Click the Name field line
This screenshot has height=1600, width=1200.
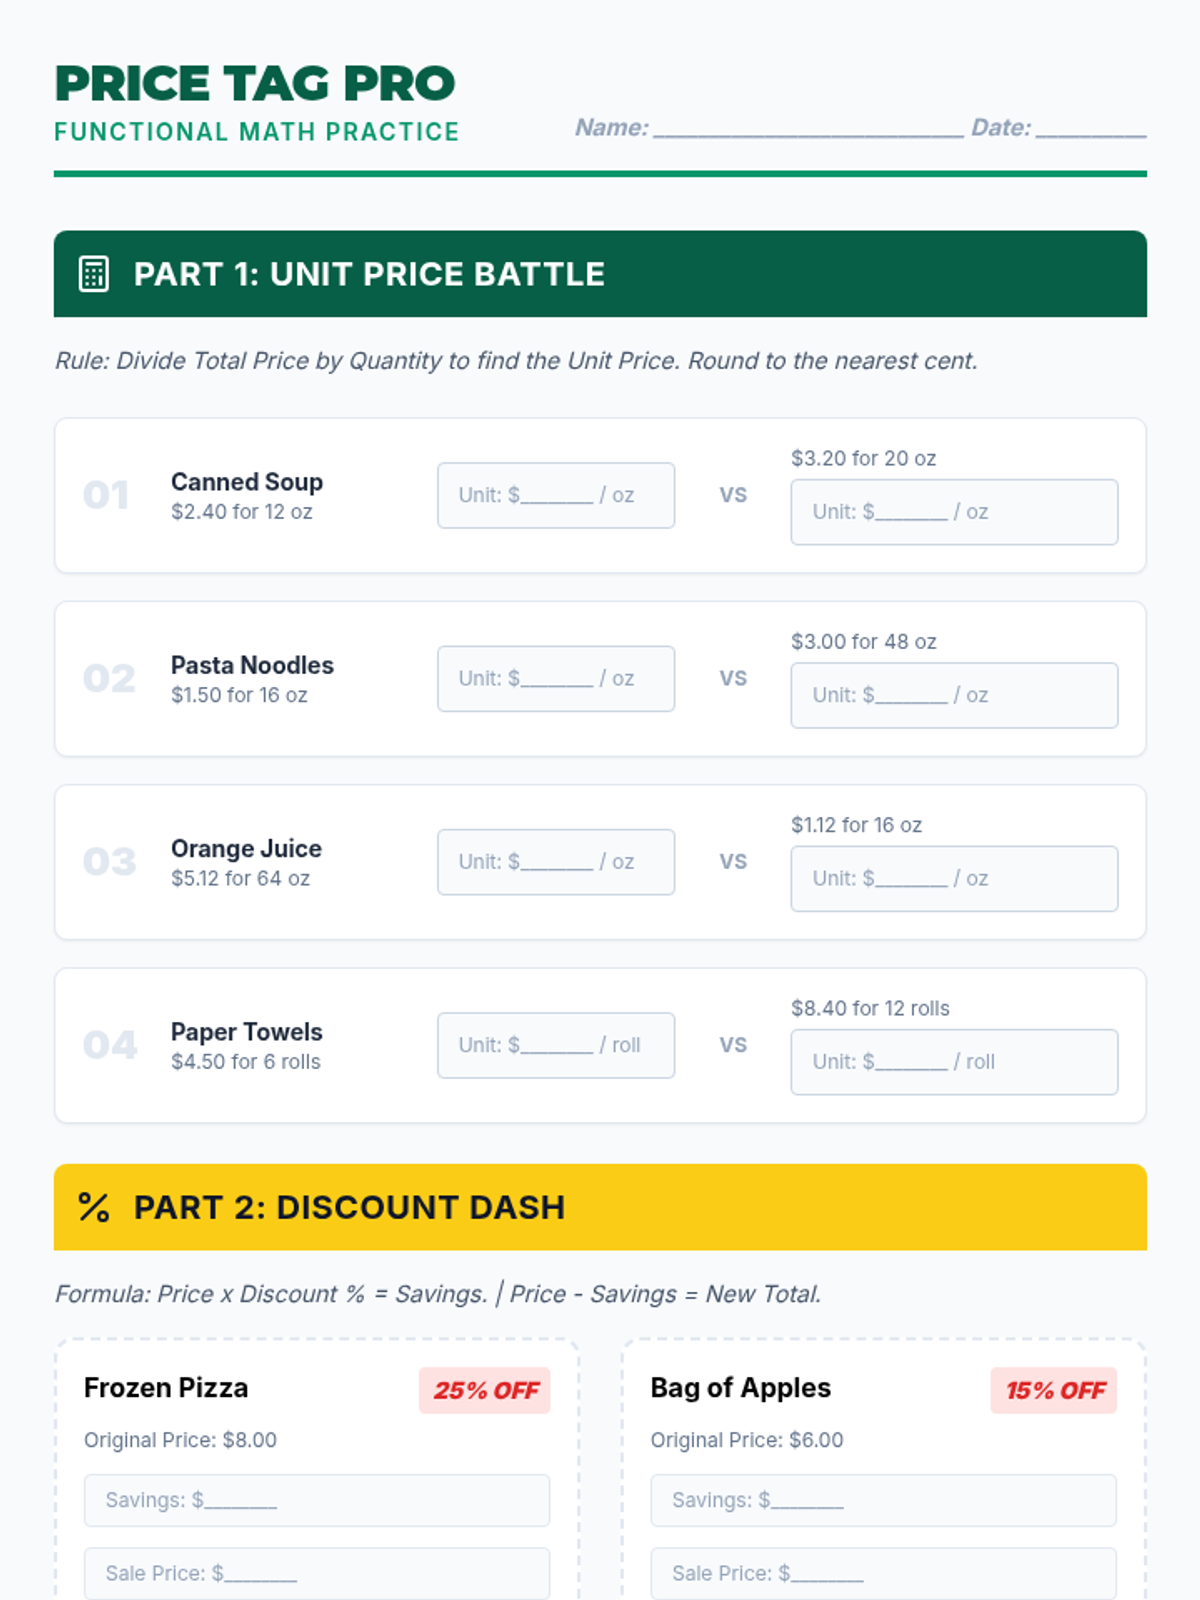tap(808, 130)
